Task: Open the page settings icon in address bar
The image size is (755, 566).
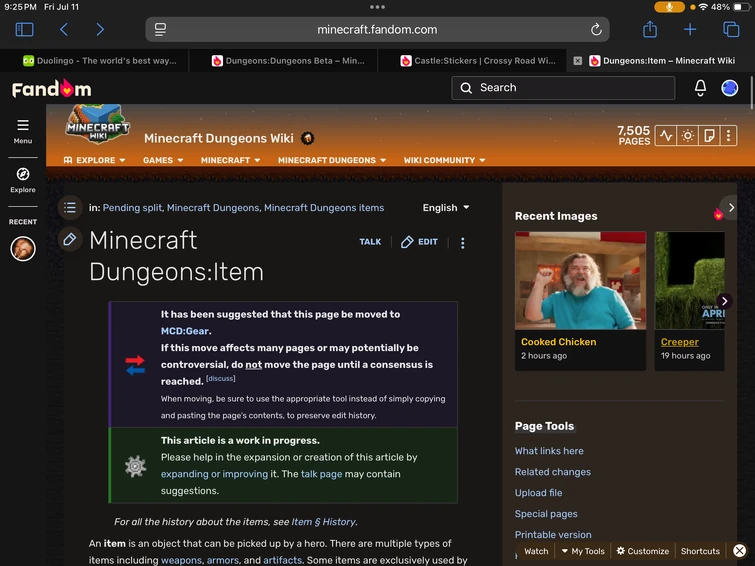Action: pyautogui.click(x=160, y=29)
